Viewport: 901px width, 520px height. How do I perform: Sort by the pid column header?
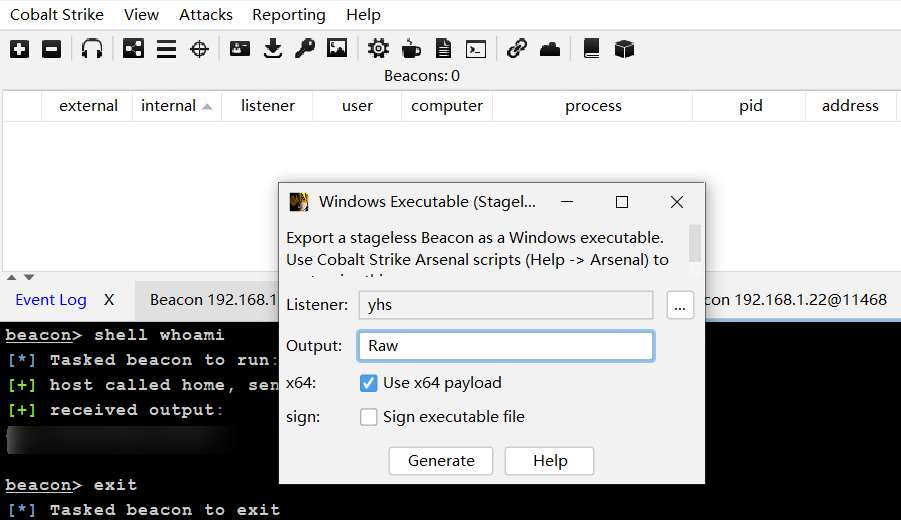(x=750, y=106)
